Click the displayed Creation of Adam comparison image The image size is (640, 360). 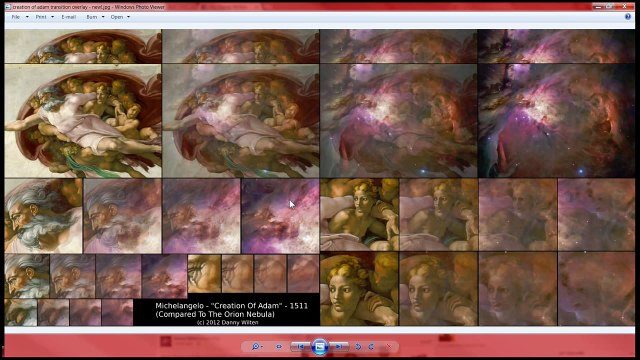pos(320,177)
